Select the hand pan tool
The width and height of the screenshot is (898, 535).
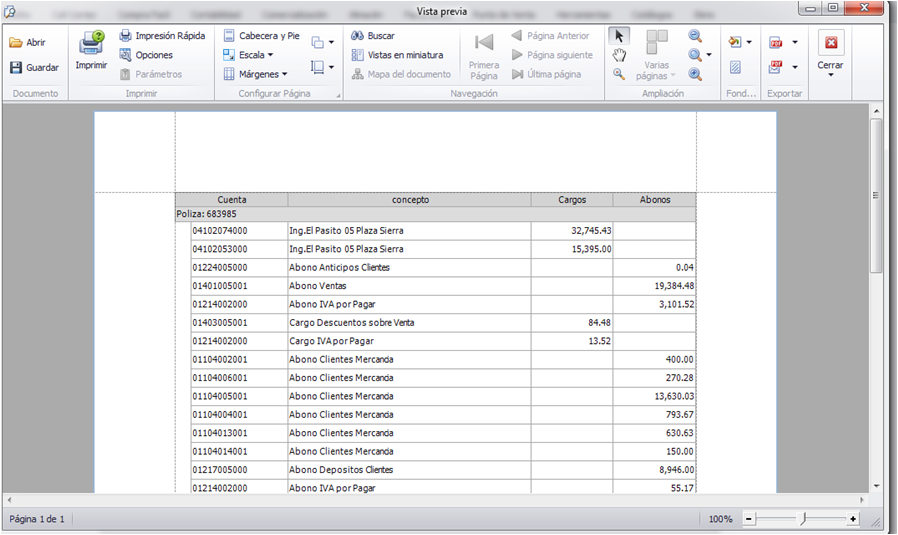coord(619,56)
